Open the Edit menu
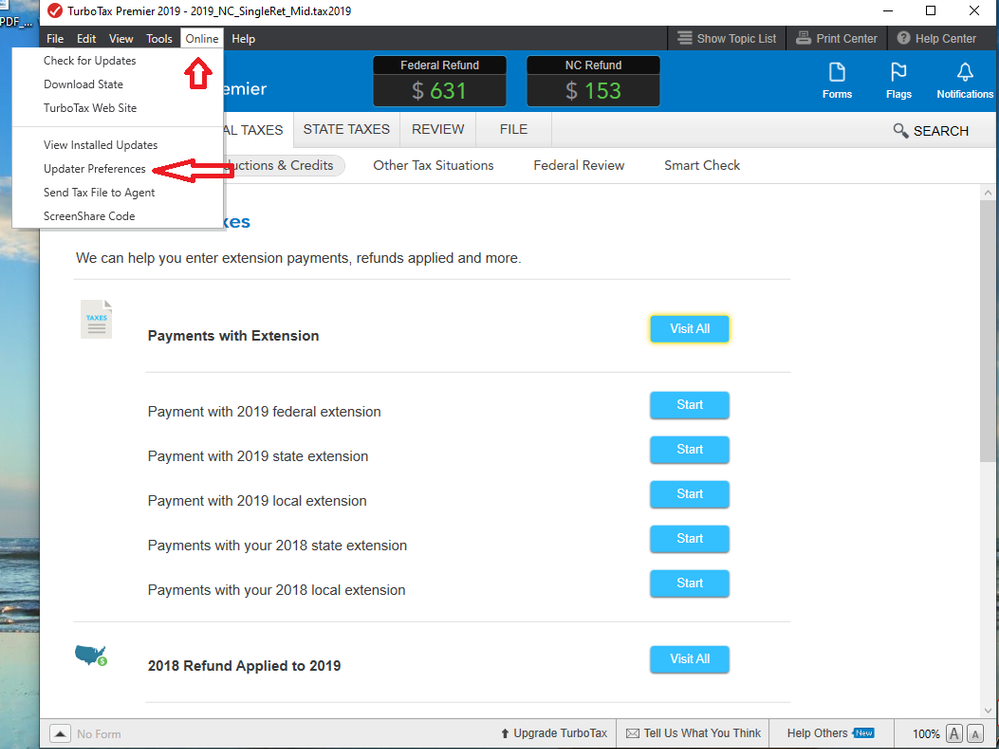Viewport: 999px width, 749px height. (x=86, y=39)
